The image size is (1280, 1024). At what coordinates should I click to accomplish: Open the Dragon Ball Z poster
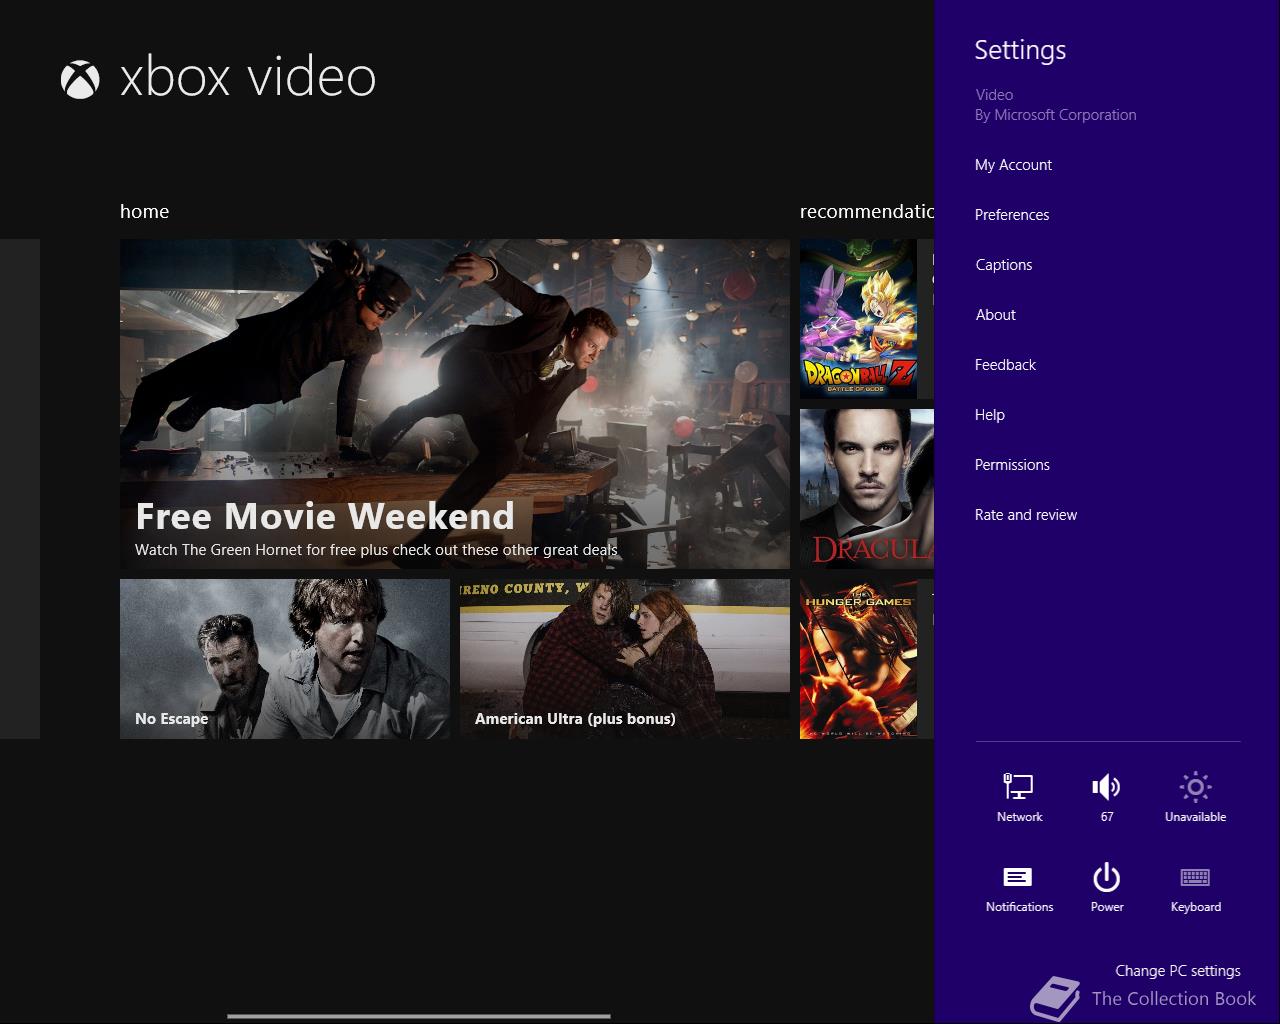click(858, 319)
